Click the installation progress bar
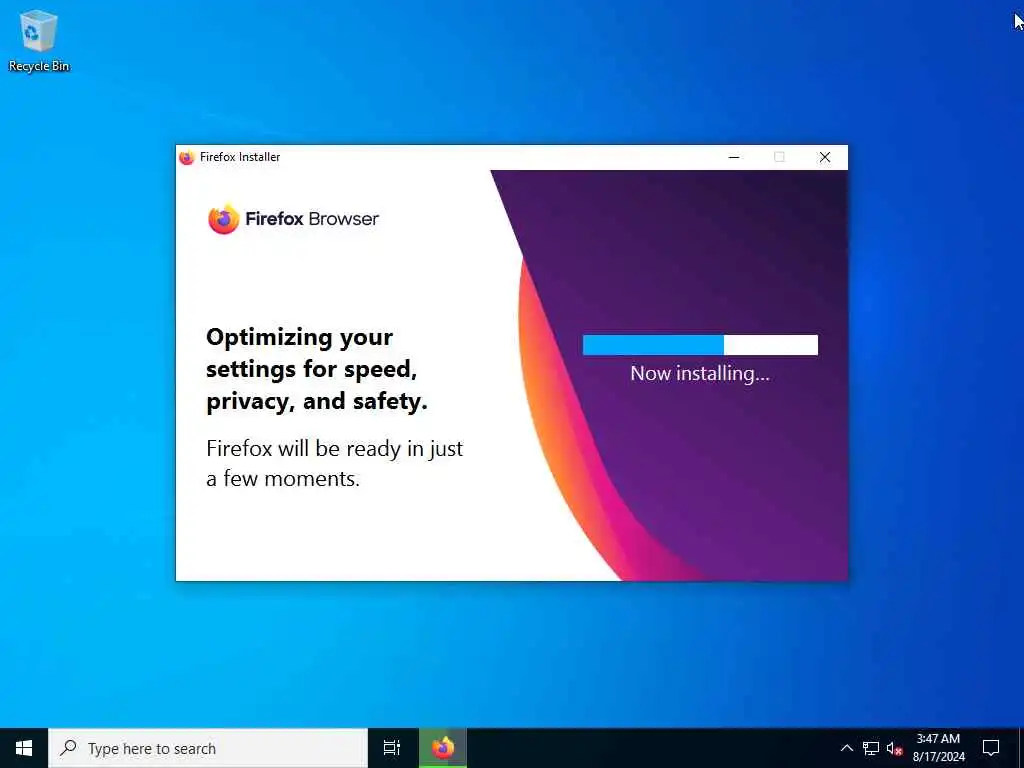The width and height of the screenshot is (1024, 768). [x=700, y=345]
